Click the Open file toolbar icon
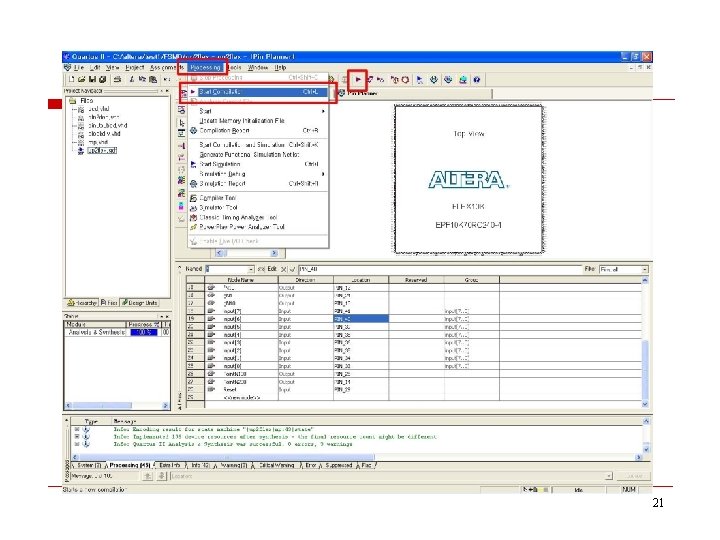Screen dimensions: 720x540 click(x=82, y=79)
